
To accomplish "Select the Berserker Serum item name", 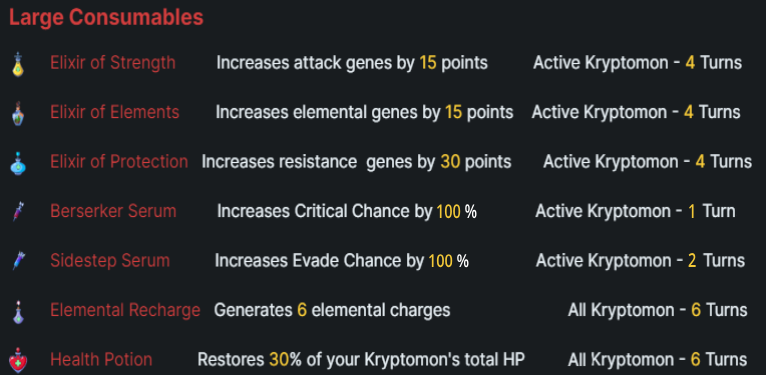I will coord(113,211).
